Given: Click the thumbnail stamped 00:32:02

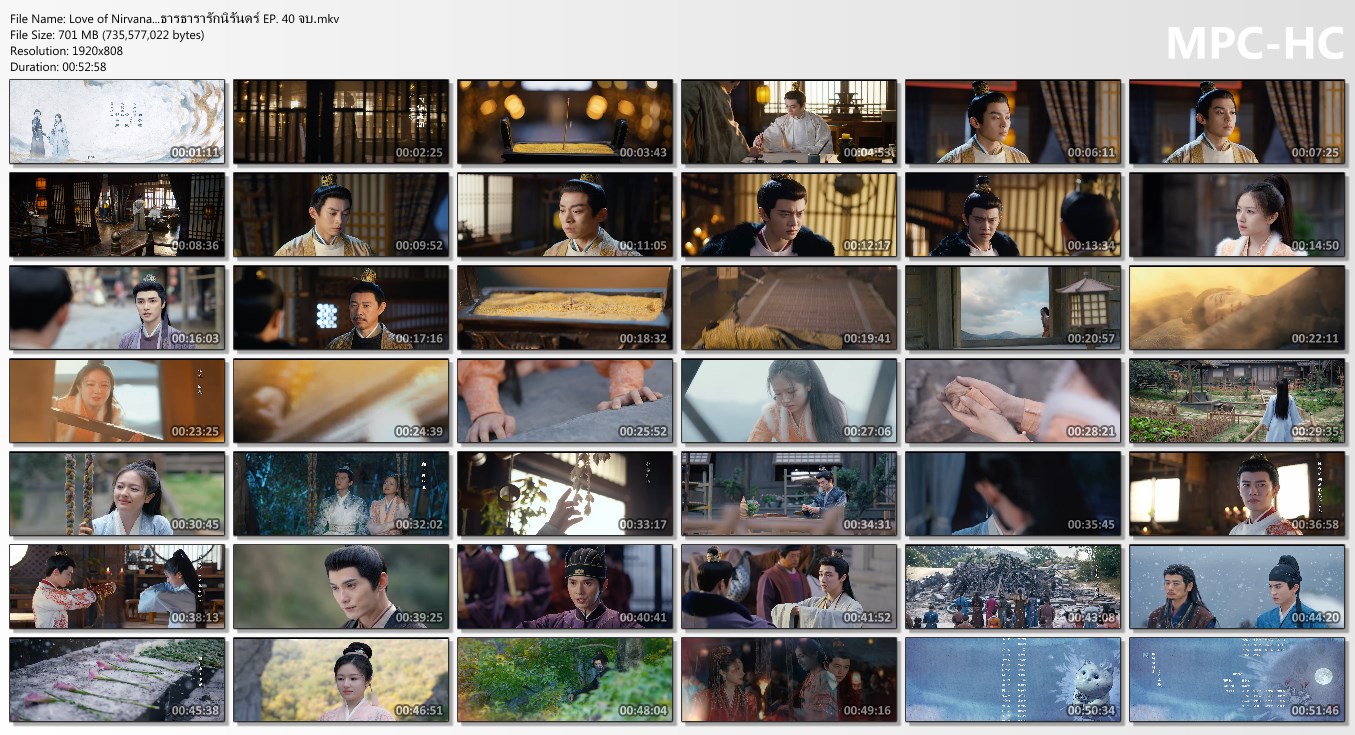Looking at the screenshot, I should pyautogui.click(x=341, y=493).
